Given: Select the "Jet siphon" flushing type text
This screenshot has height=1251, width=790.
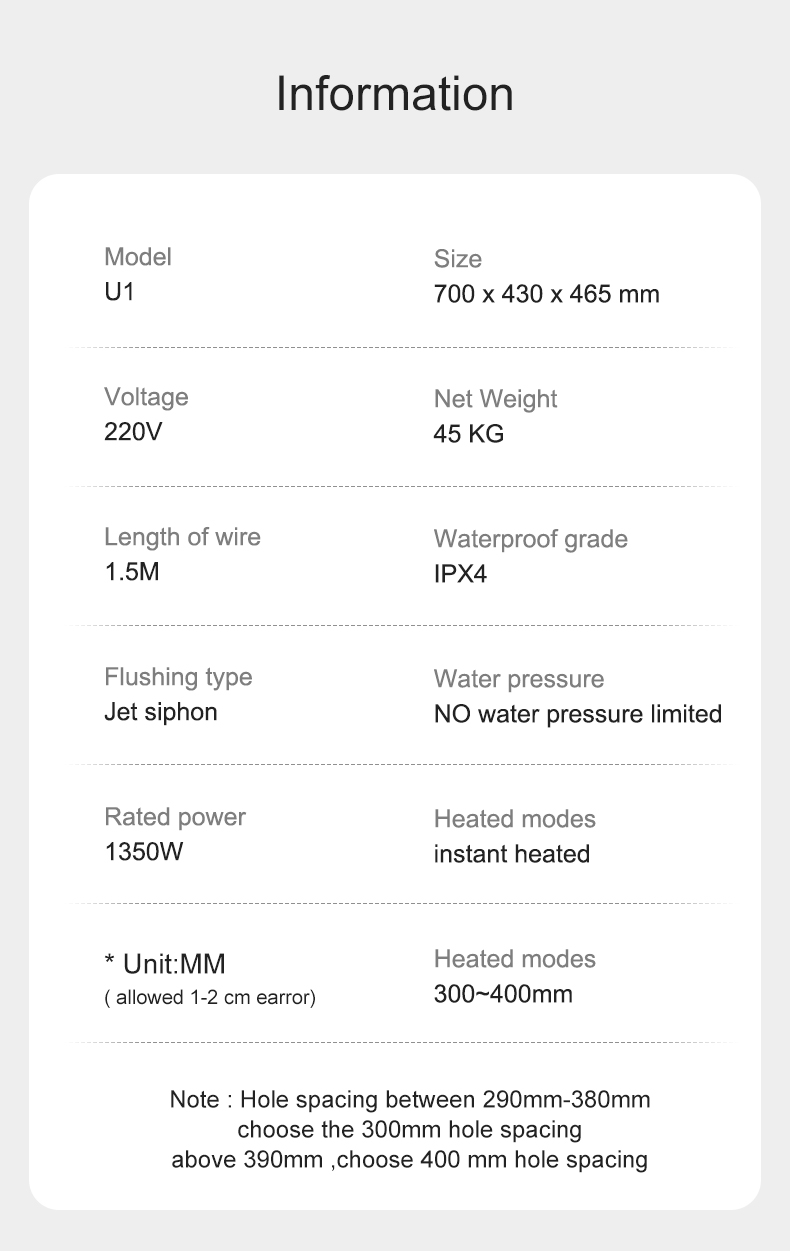Looking at the screenshot, I should pyautogui.click(x=160, y=712).
